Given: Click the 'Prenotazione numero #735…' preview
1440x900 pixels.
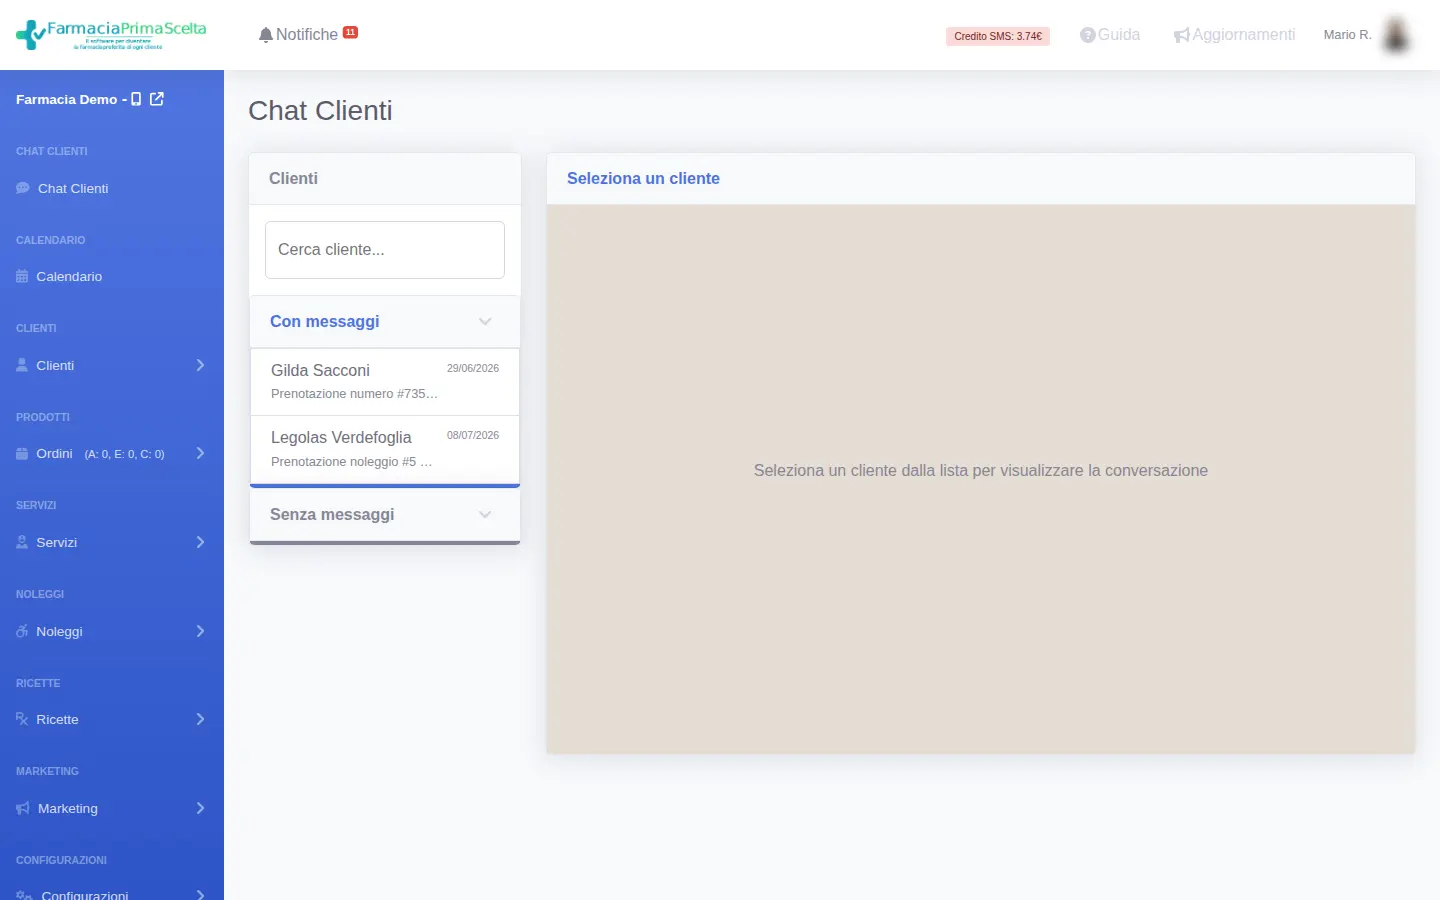Looking at the screenshot, I should pyautogui.click(x=354, y=394).
